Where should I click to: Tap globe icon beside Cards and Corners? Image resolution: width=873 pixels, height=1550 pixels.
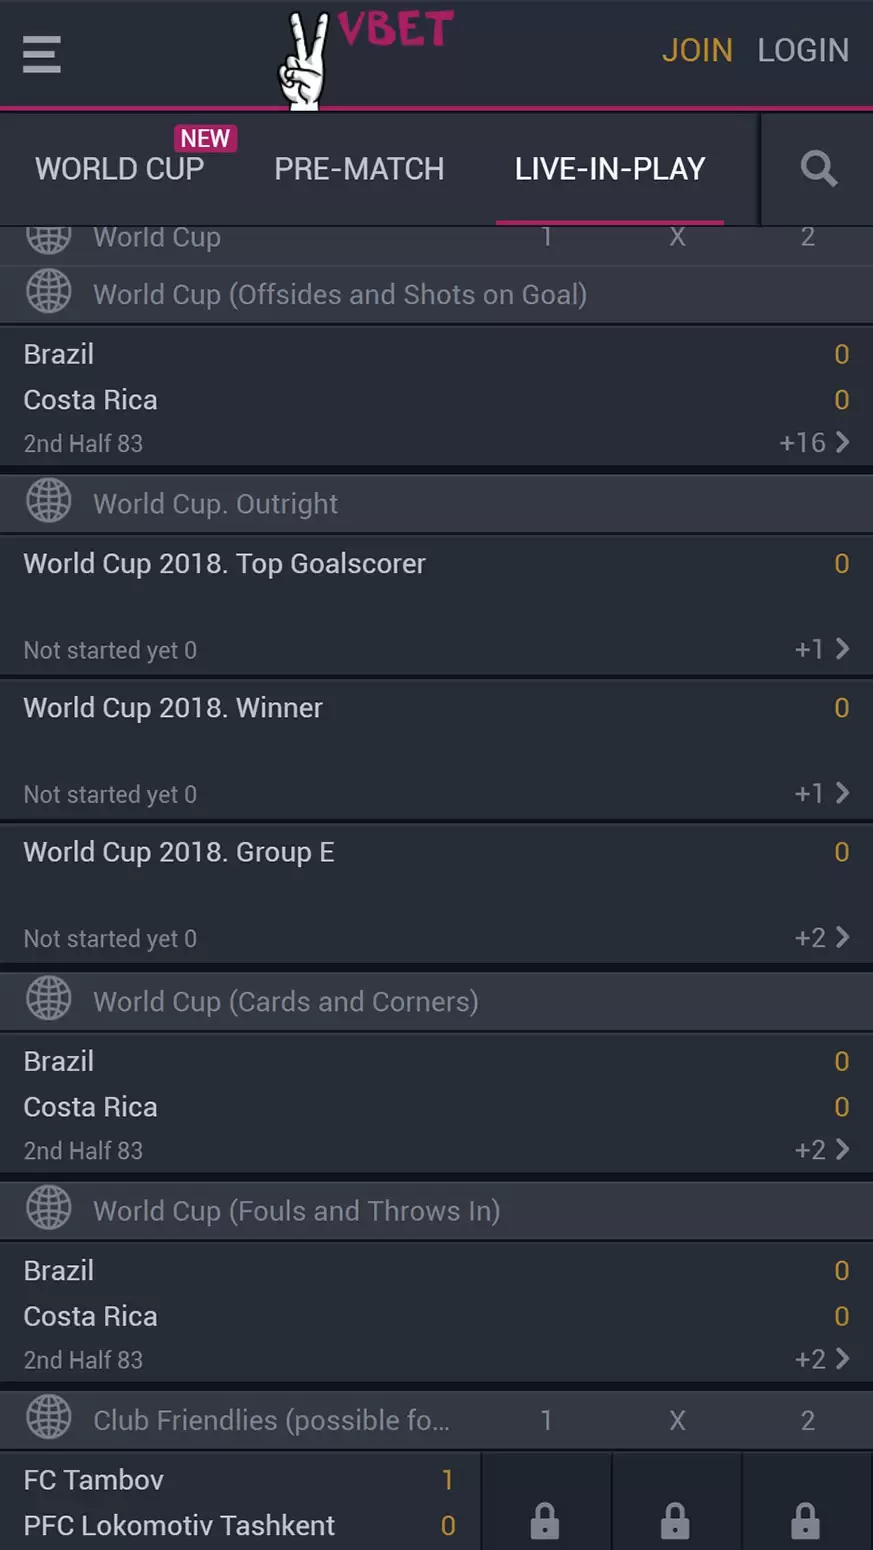click(x=48, y=1000)
